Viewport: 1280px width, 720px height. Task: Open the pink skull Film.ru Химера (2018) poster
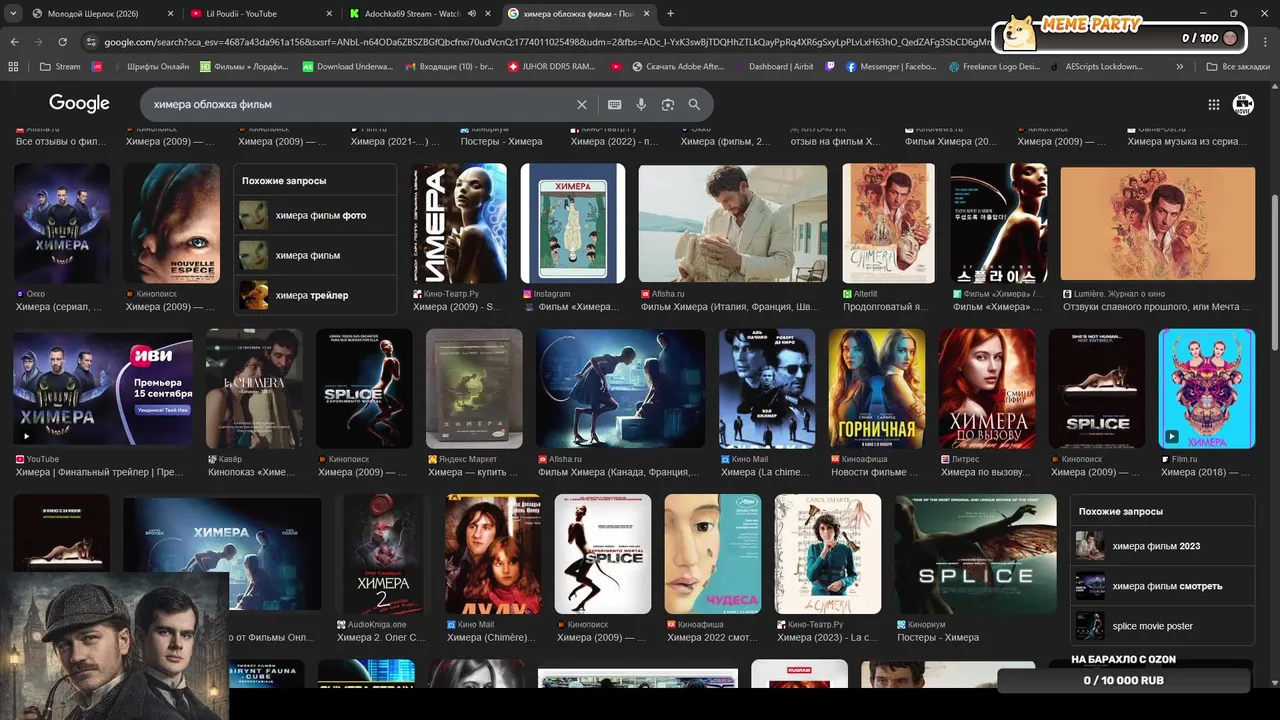pos(1206,388)
